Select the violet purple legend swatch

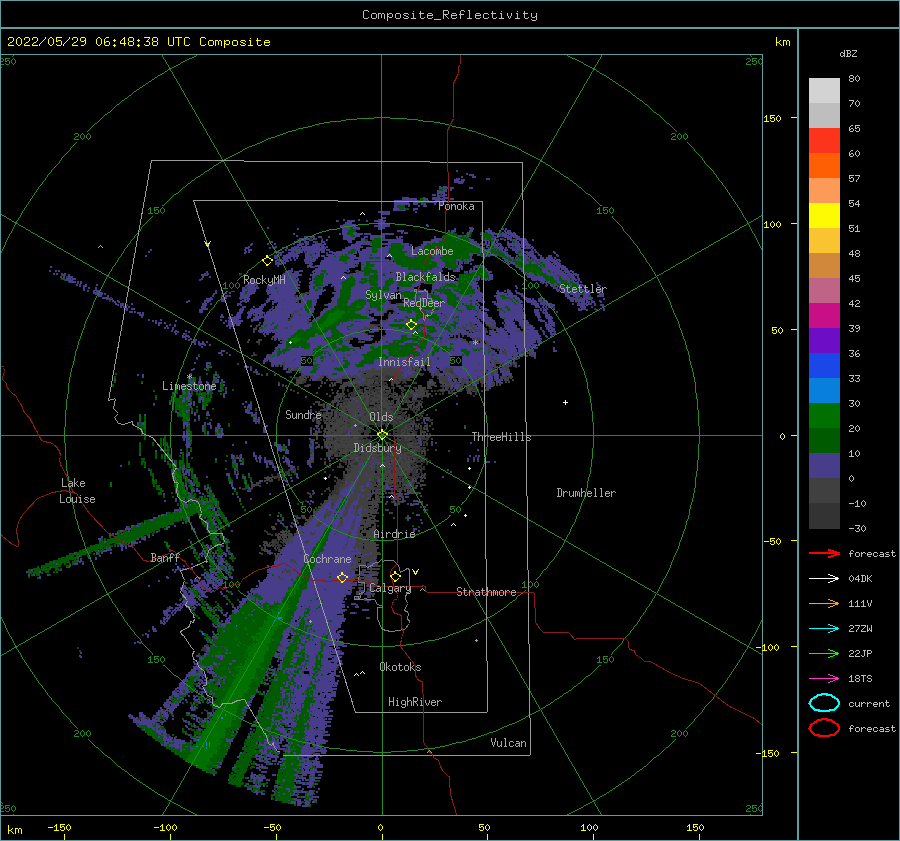(x=824, y=340)
